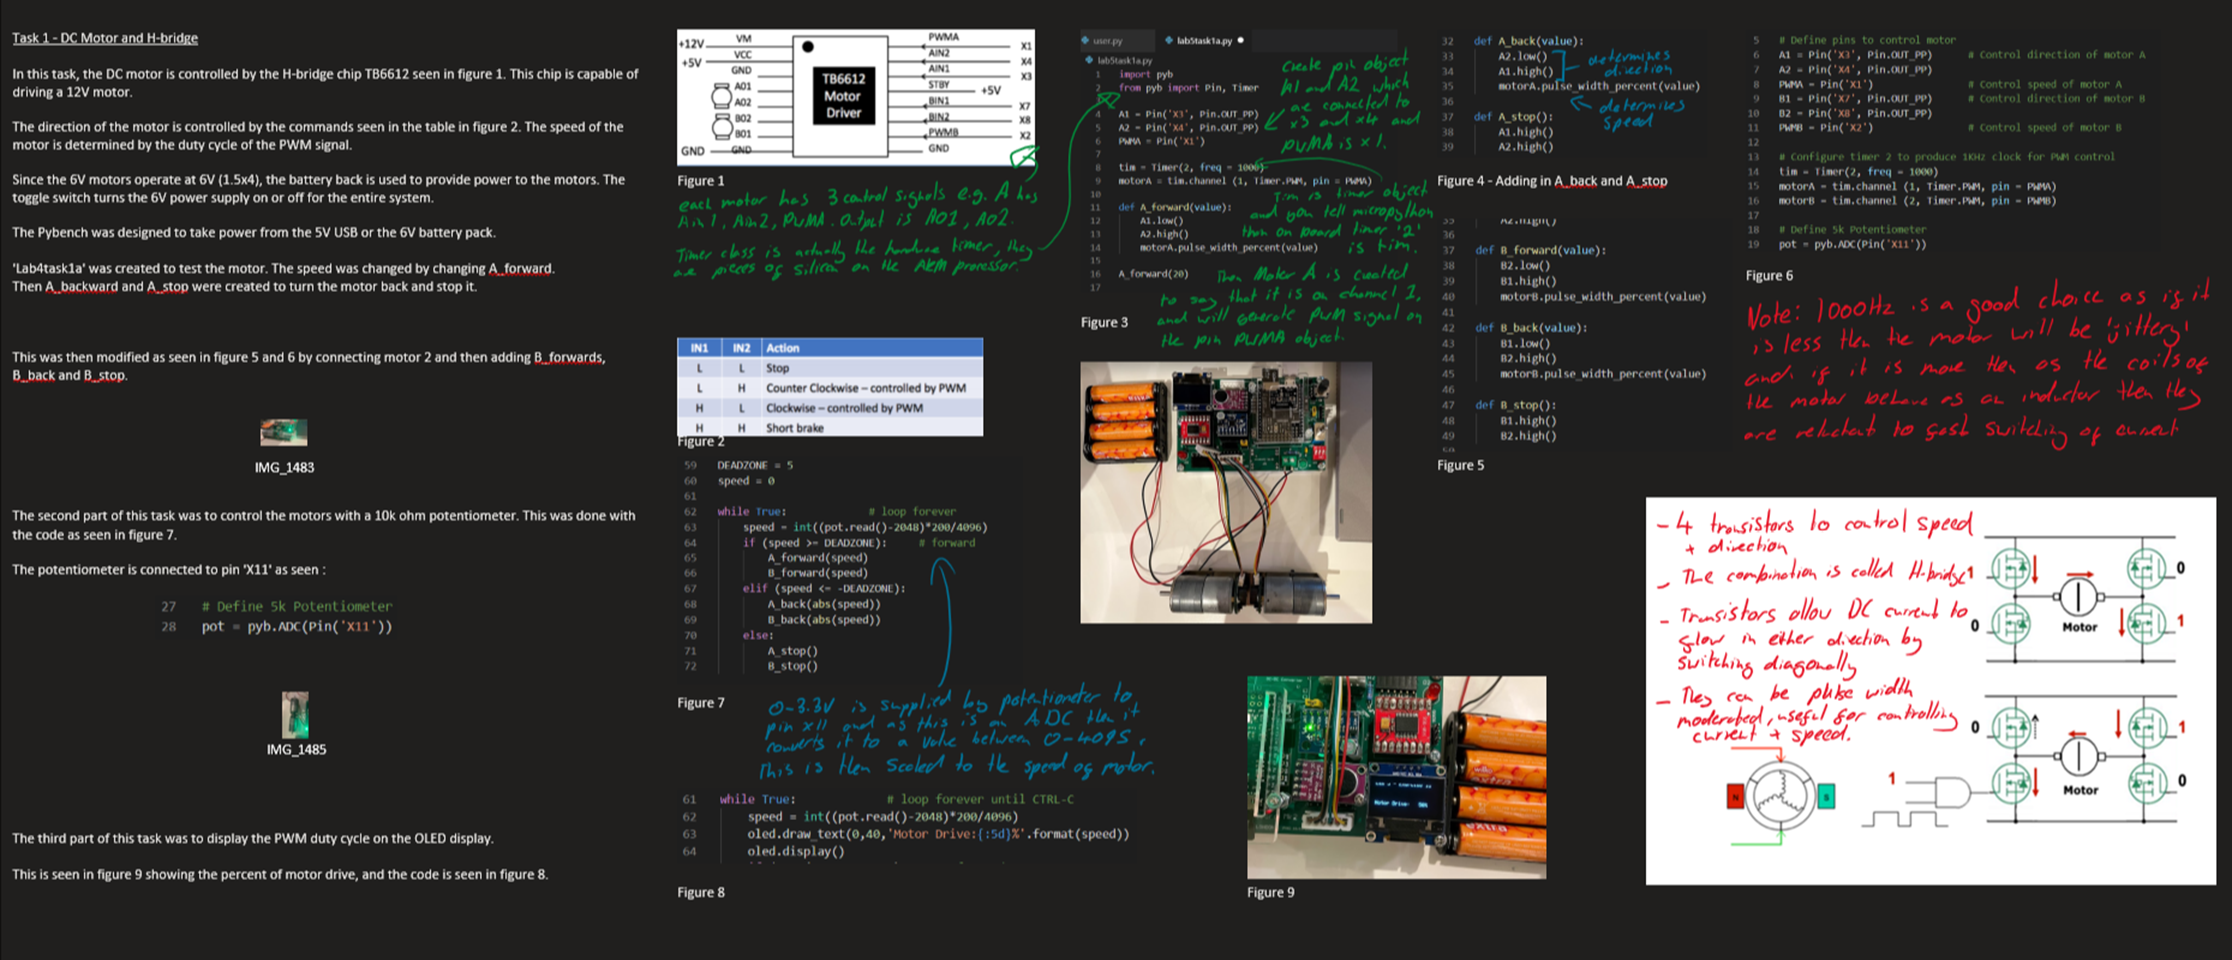Image resolution: width=2232 pixels, height=960 pixels.
Task: Click the pot = pyb.ADC code snippet line 28
Action: pyautogui.click(x=296, y=627)
